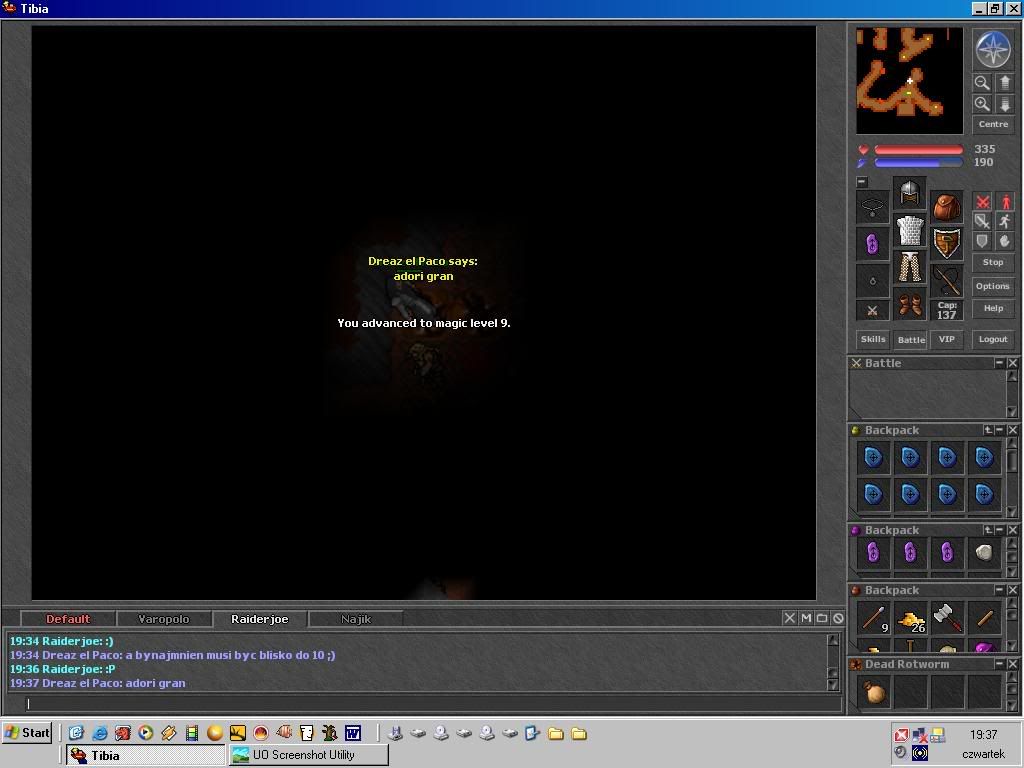Go up a level in the purple-rune Backpack
This screenshot has height=768, width=1024.
pos(988,530)
